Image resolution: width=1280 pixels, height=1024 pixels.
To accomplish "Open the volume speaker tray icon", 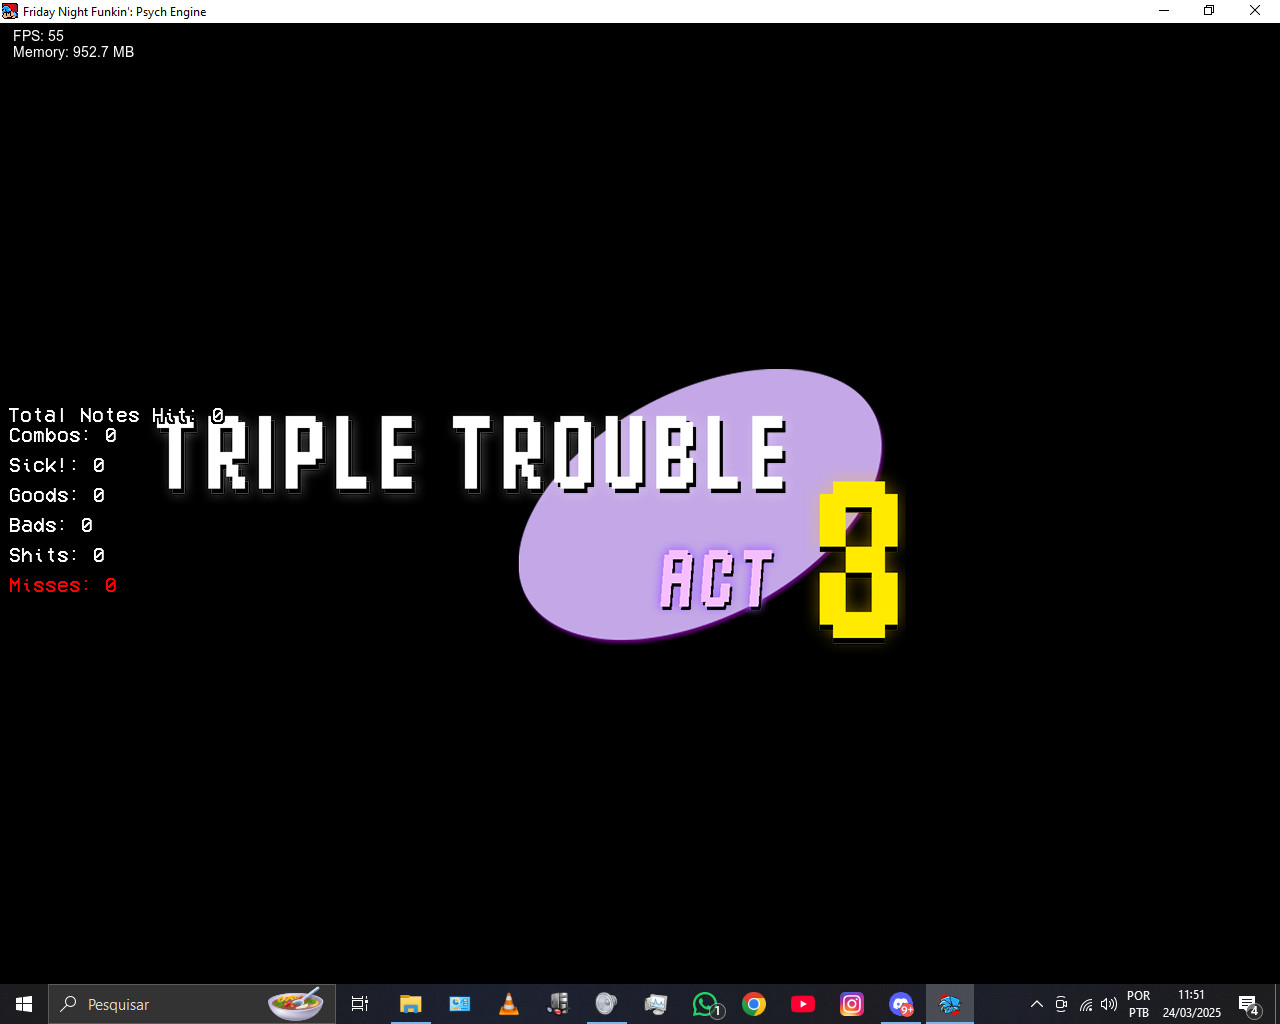I will point(1109,1004).
